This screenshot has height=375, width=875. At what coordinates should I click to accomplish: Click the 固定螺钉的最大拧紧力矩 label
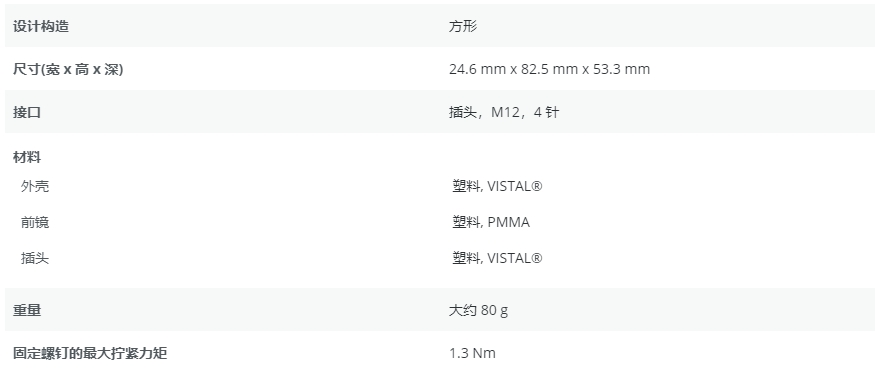tap(90, 353)
